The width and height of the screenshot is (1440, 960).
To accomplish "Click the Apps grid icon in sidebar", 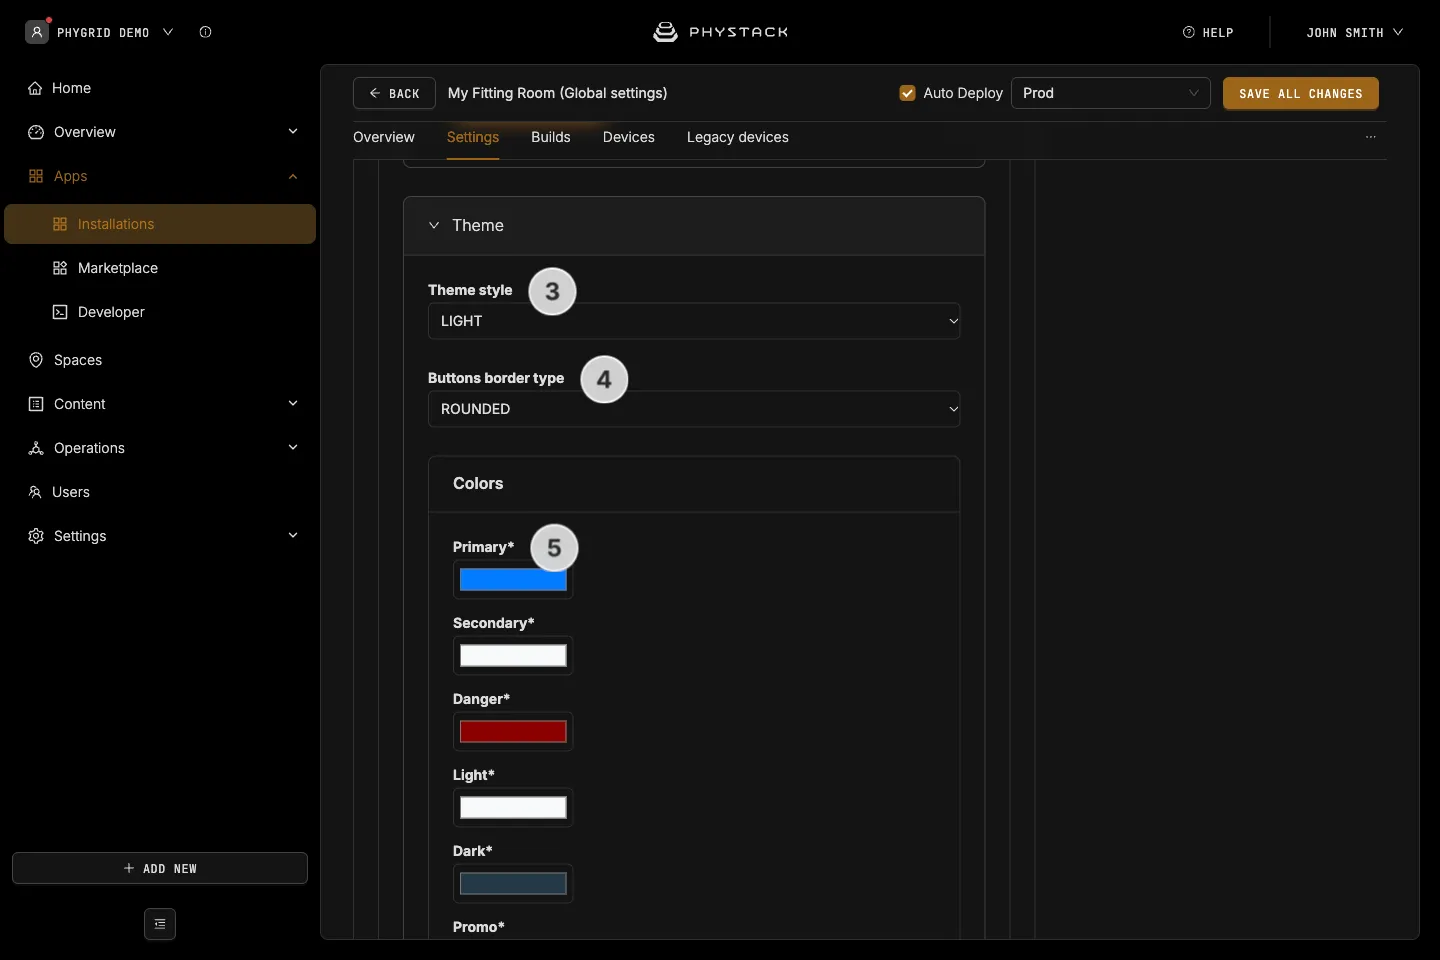I will (36, 176).
